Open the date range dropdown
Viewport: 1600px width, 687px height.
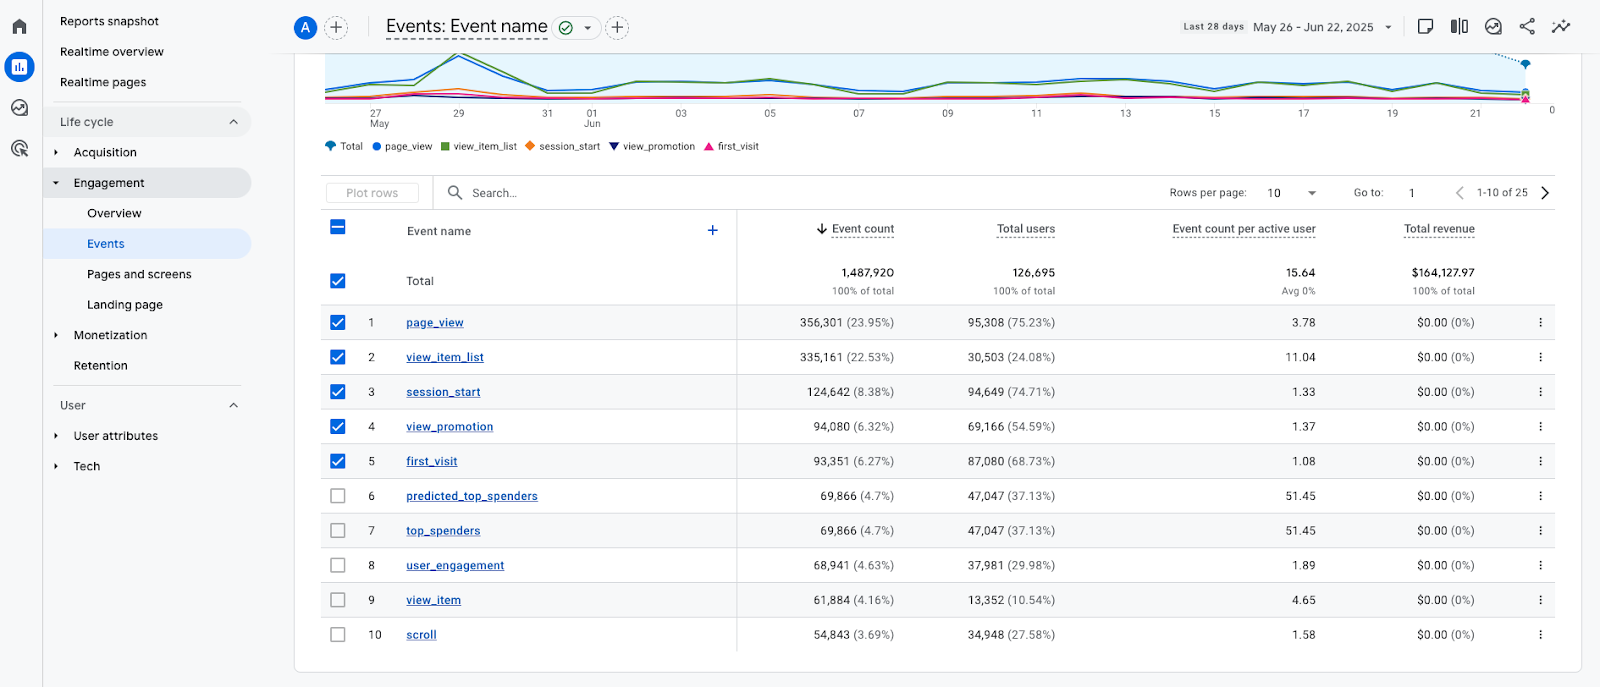[x=1322, y=27]
